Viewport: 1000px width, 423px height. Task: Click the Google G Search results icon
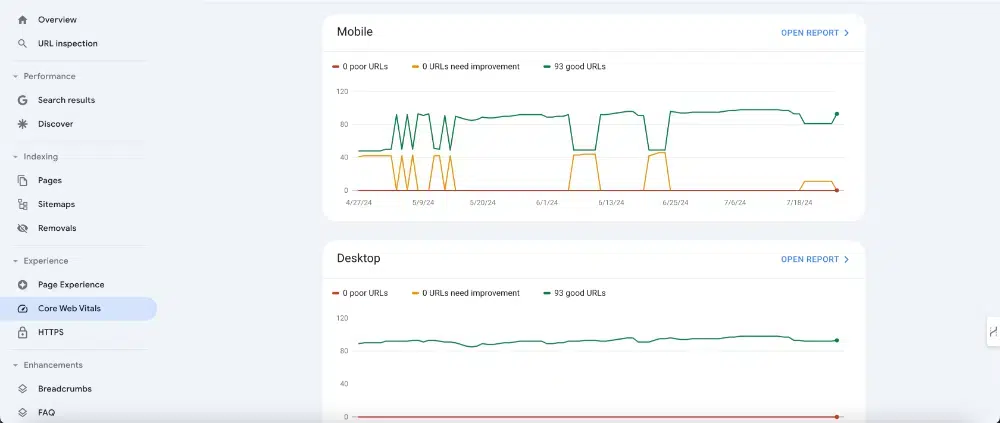click(x=23, y=100)
